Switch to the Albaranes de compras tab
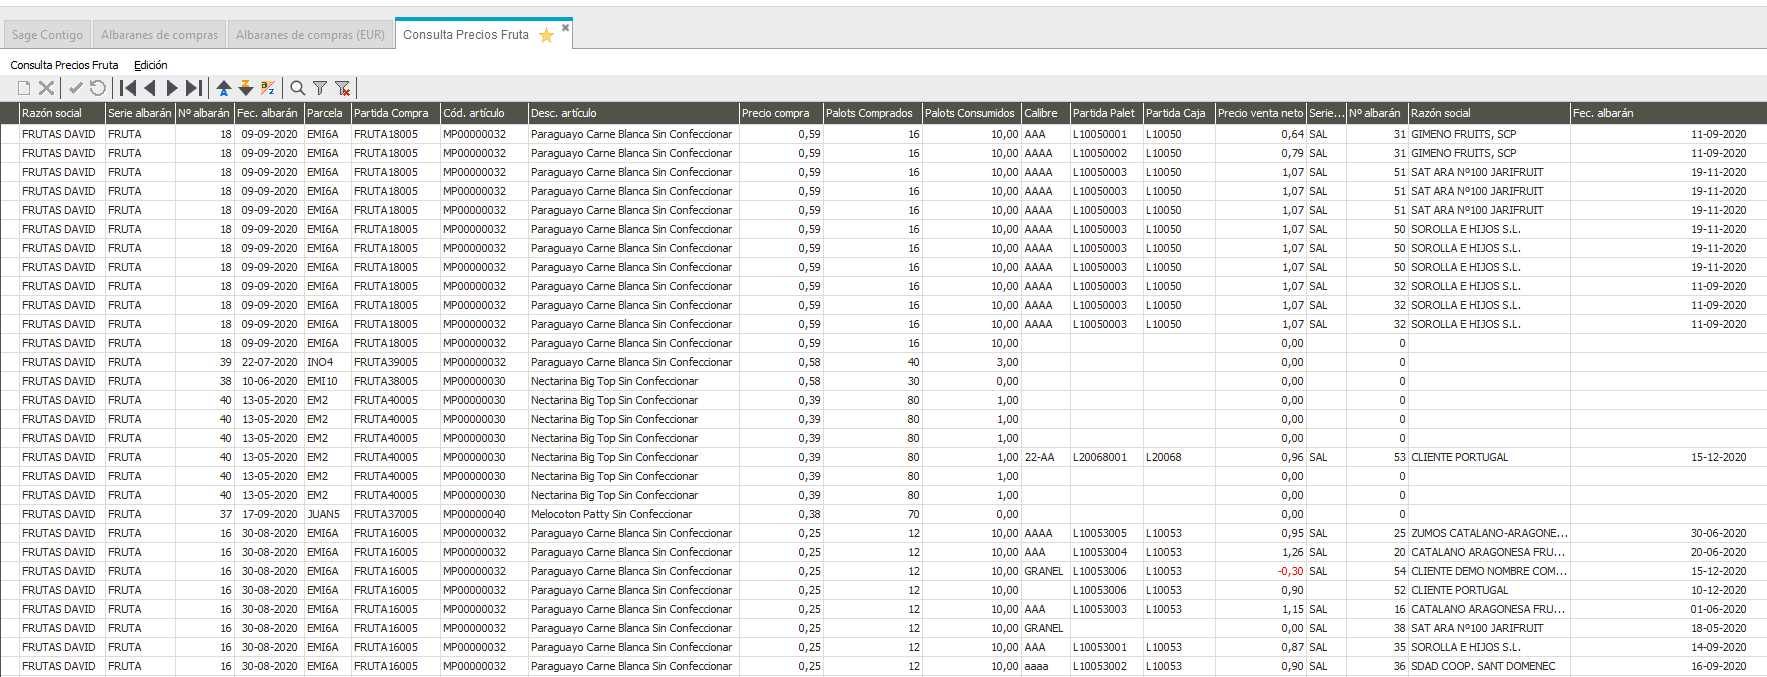The height and width of the screenshot is (677, 1767). point(159,35)
